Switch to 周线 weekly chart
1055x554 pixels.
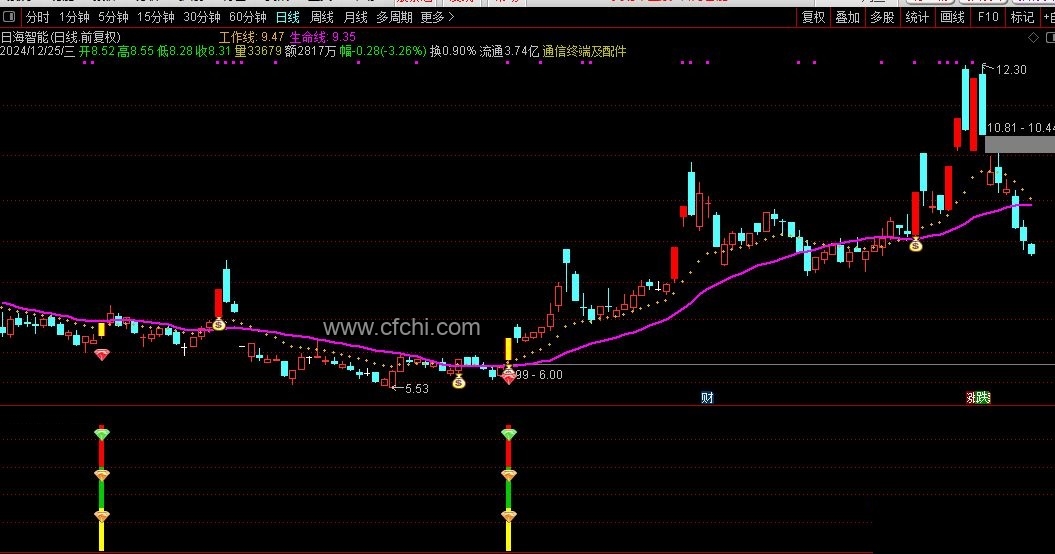(322, 17)
